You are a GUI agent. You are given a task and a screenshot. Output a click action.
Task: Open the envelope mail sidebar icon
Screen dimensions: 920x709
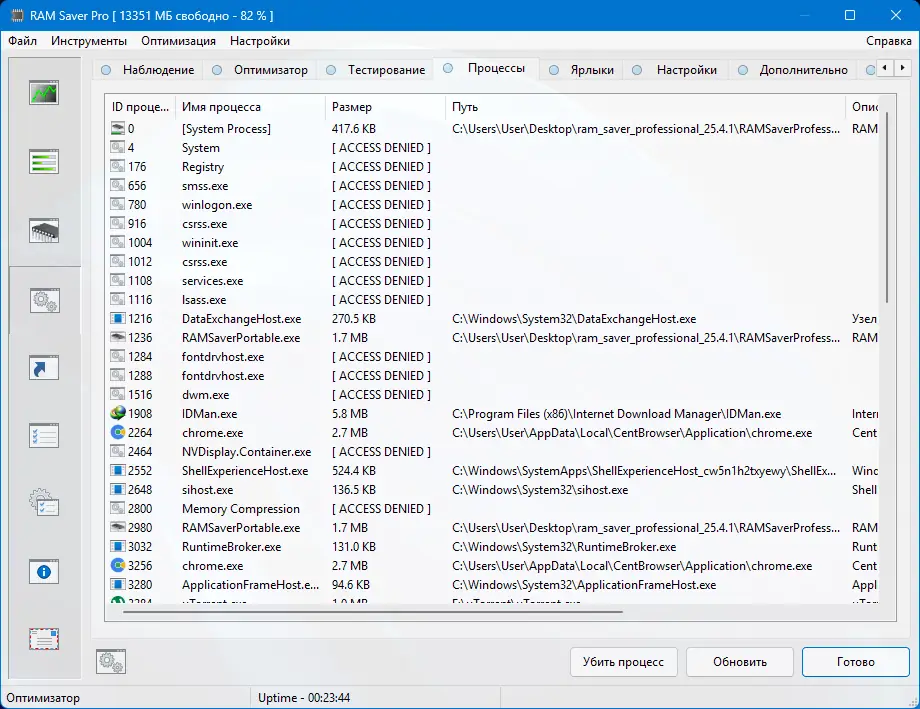(x=44, y=639)
